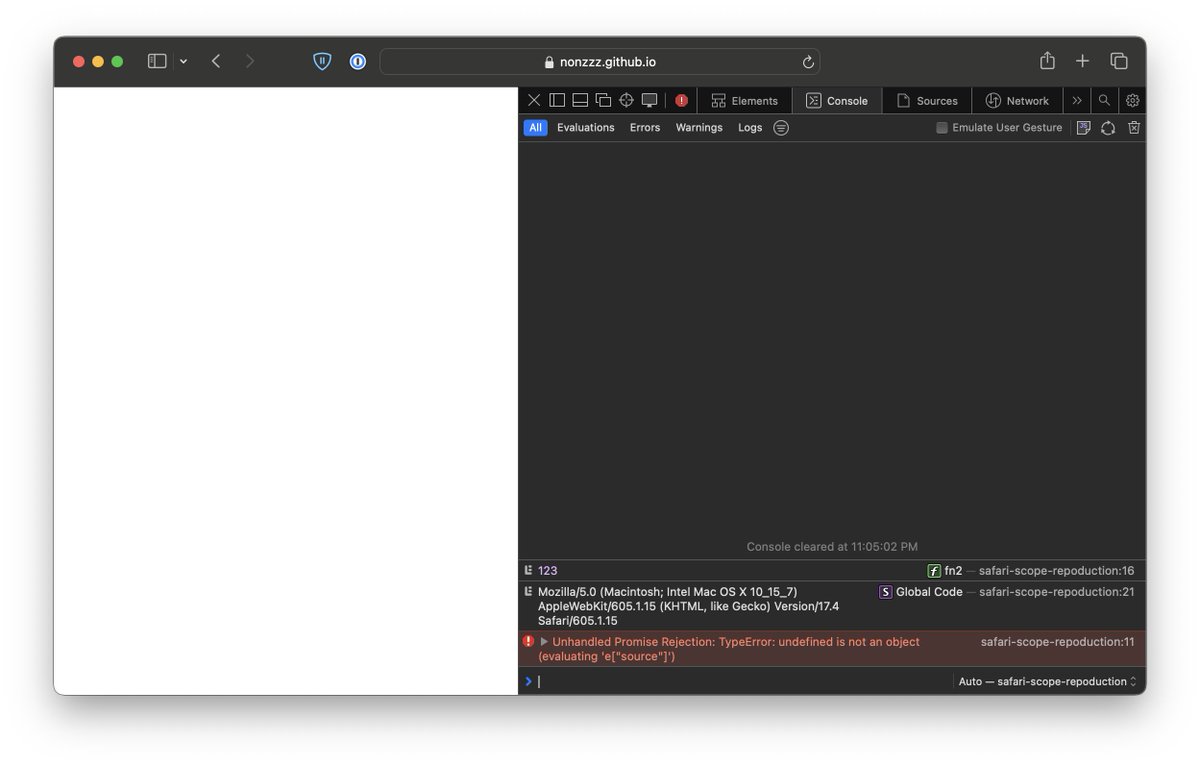Image resolution: width=1200 pixels, height=766 pixels.
Task: Select the logged value 123
Action: coord(548,571)
